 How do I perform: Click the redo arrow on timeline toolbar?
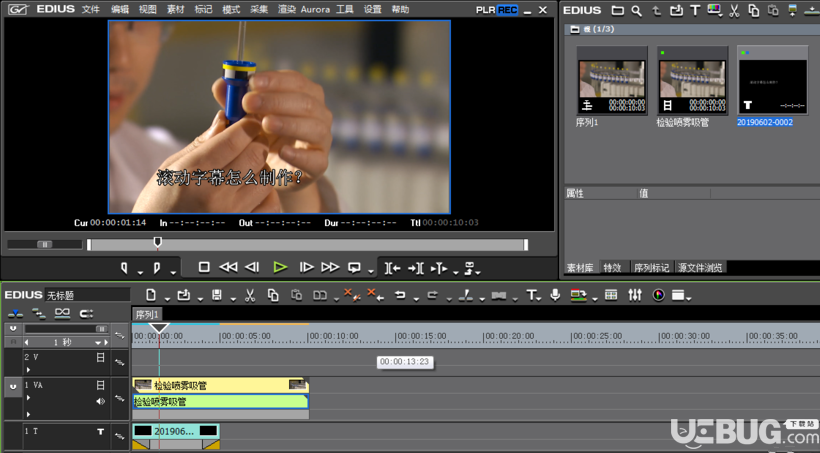432,295
